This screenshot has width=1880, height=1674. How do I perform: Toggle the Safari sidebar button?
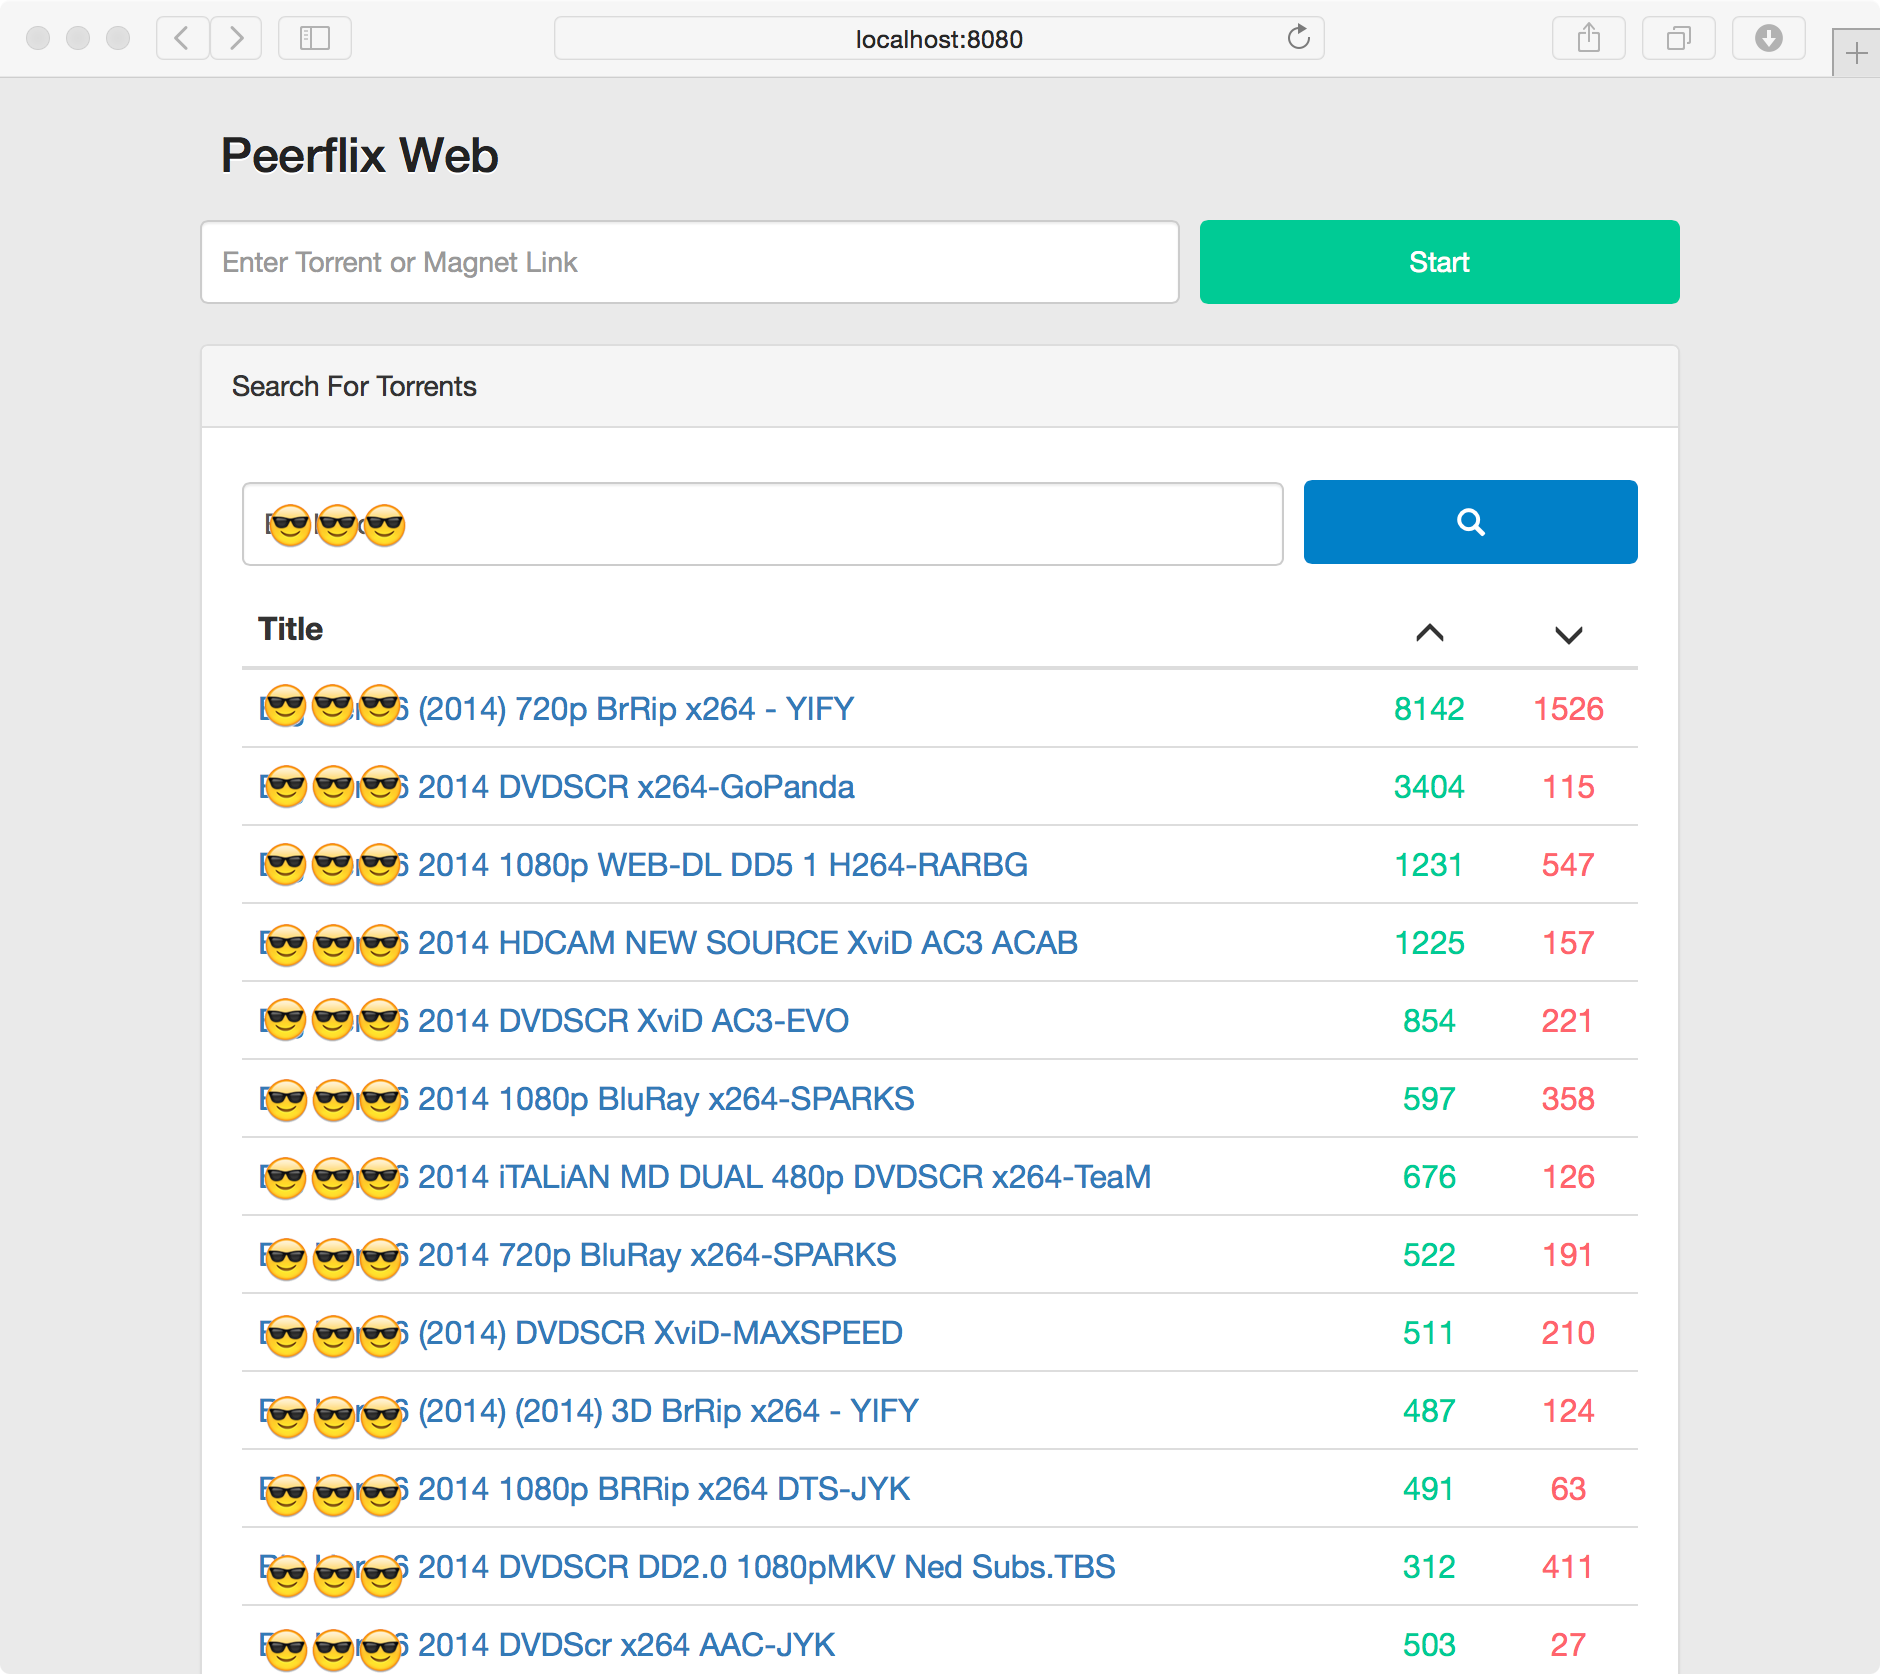(x=315, y=39)
